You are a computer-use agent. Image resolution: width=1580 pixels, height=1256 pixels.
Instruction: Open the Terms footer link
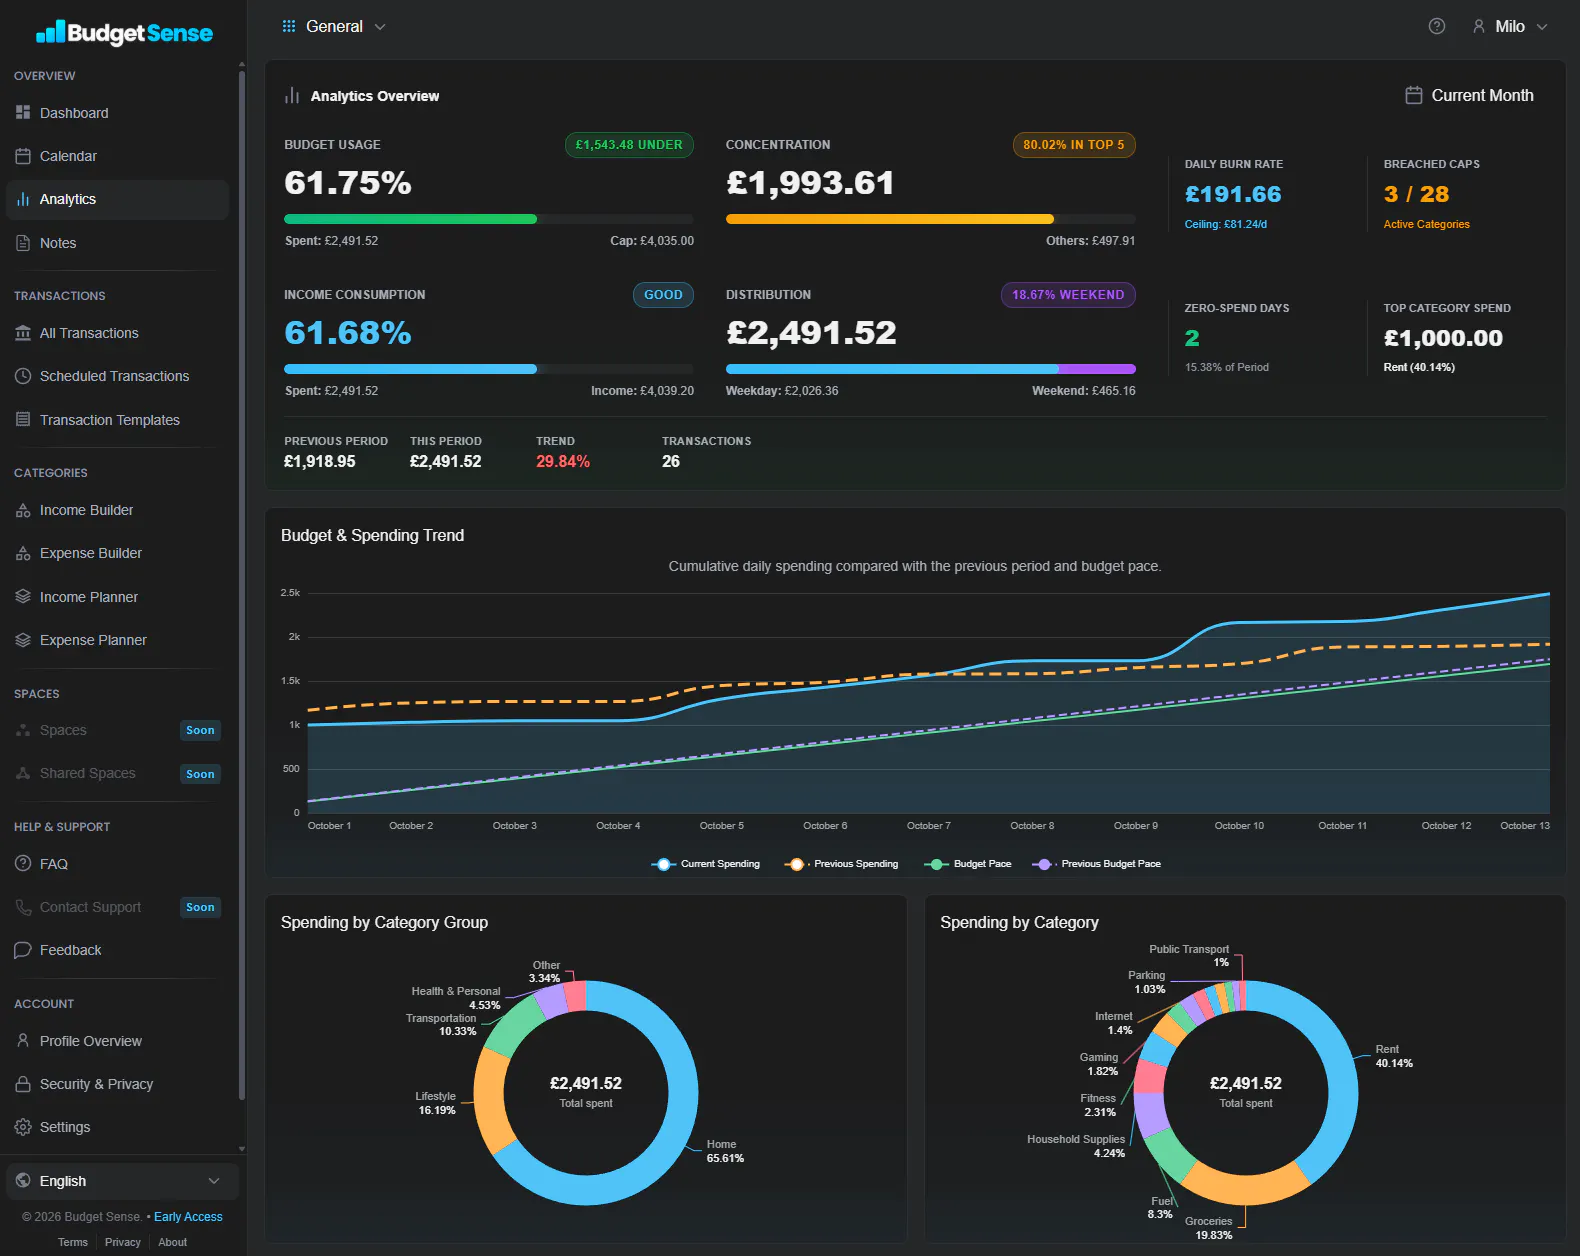click(73, 1242)
